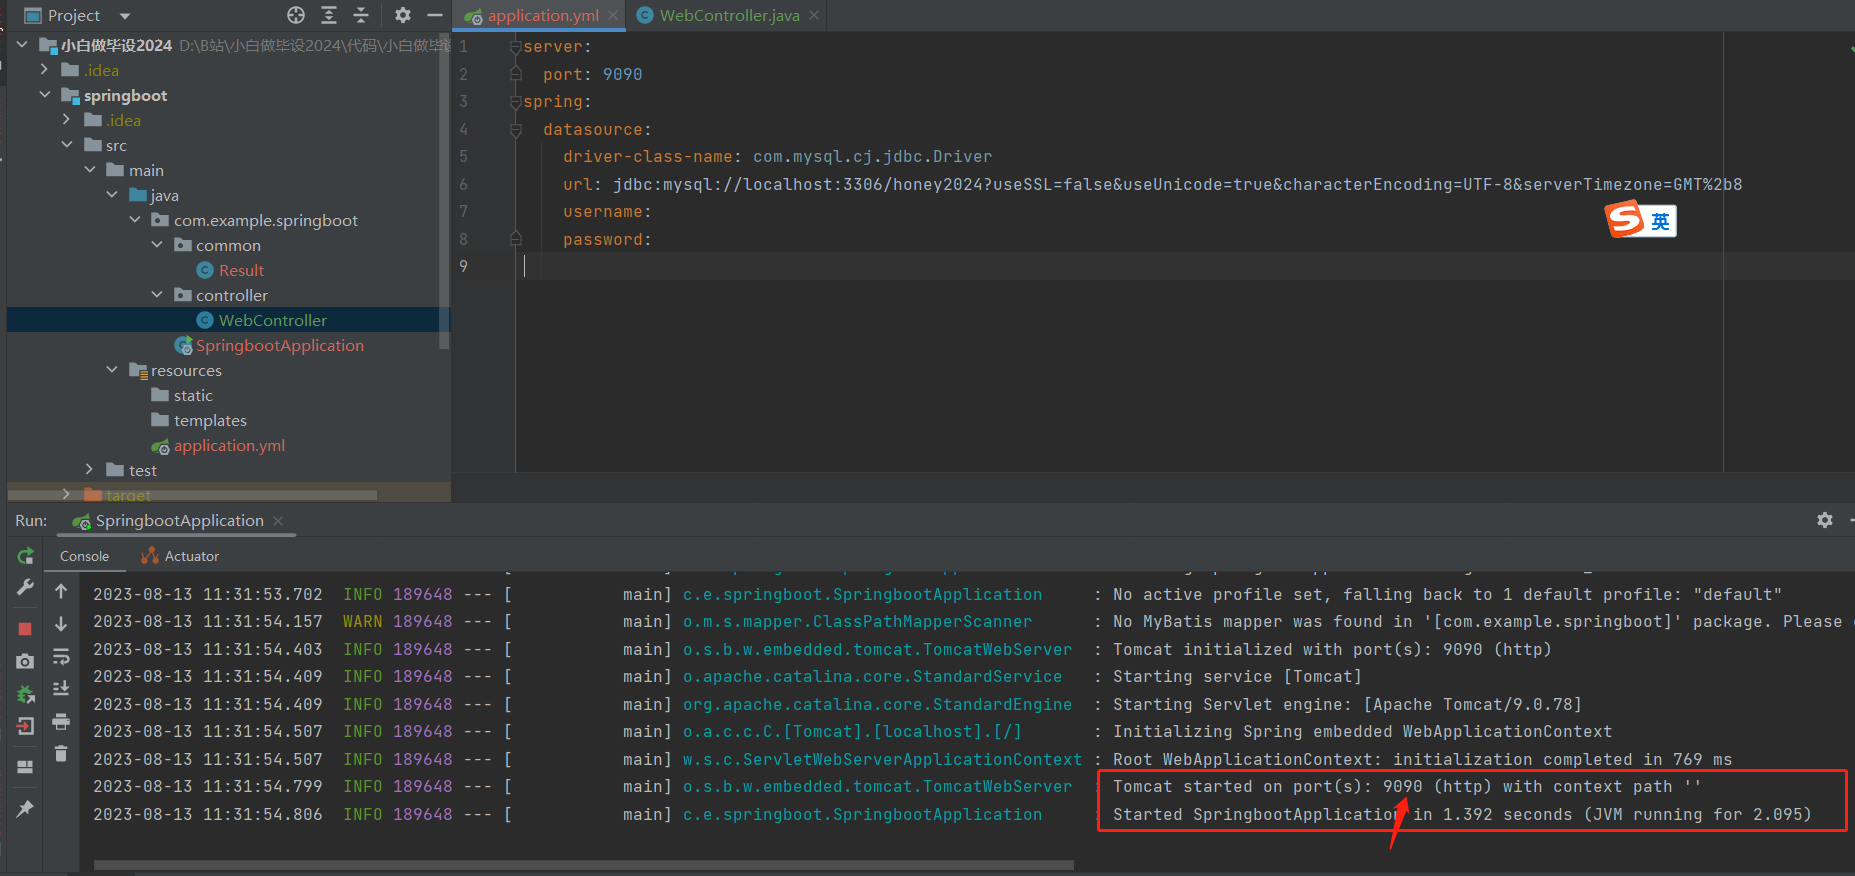
Task: Clear all console output
Action: (x=61, y=754)
